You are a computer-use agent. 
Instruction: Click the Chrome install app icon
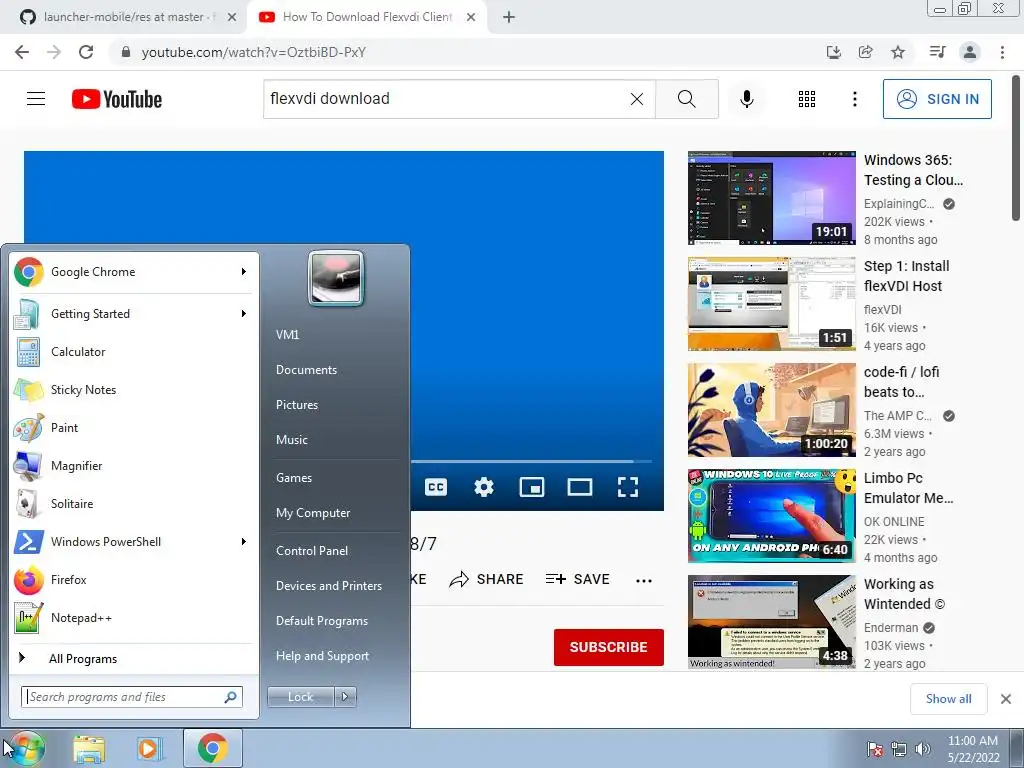point(833,52)
